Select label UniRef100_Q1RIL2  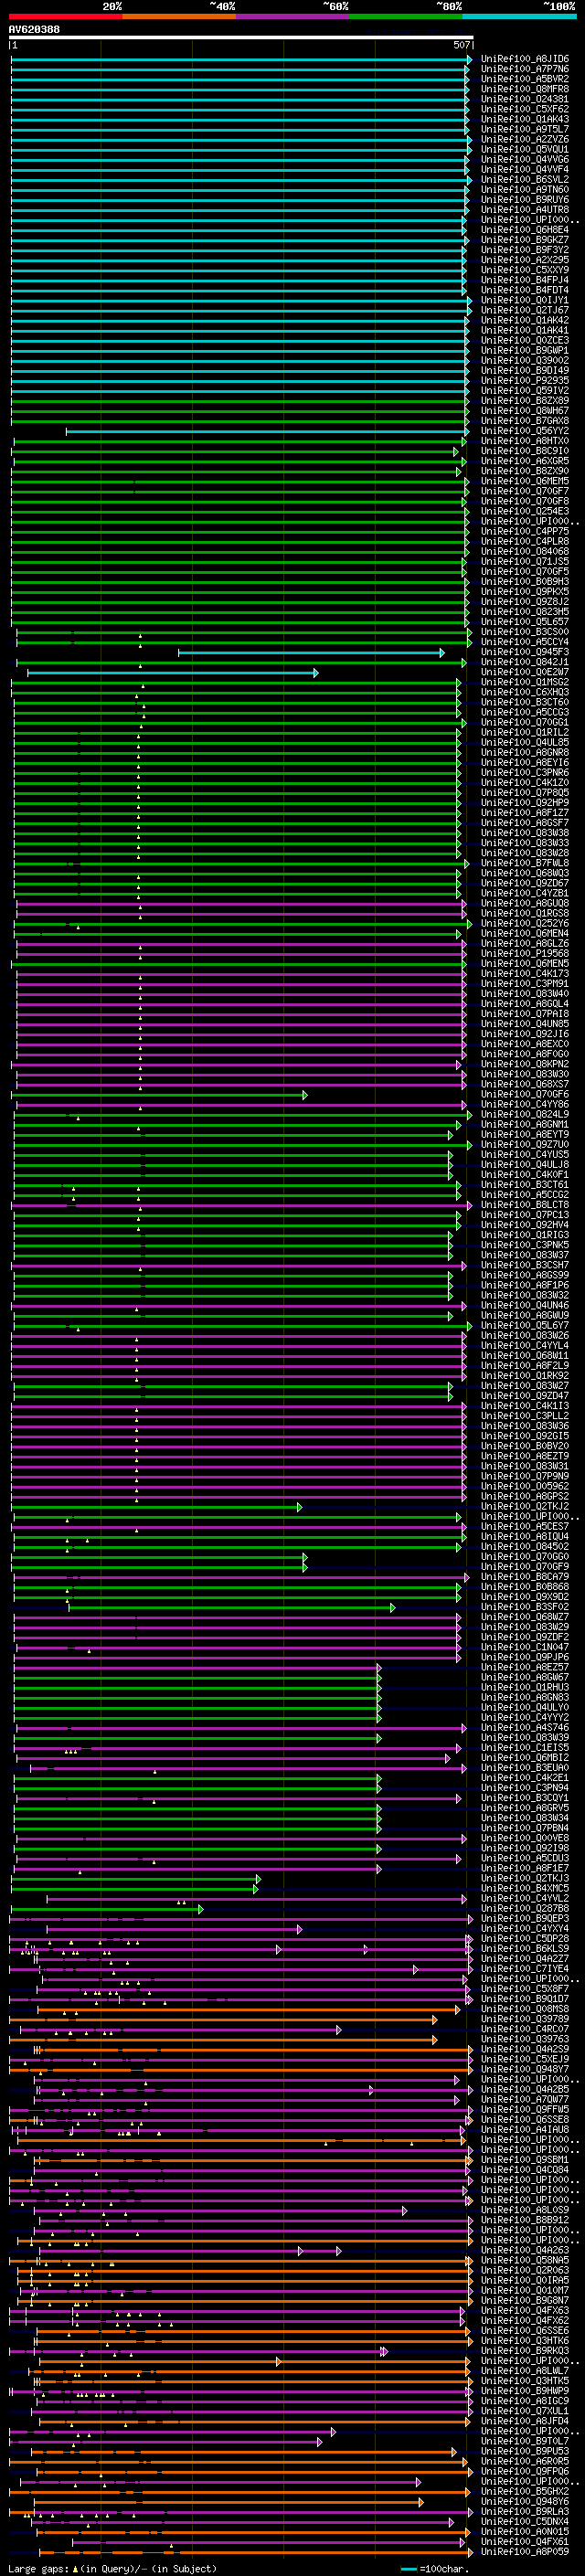click(x=525, y=732)
